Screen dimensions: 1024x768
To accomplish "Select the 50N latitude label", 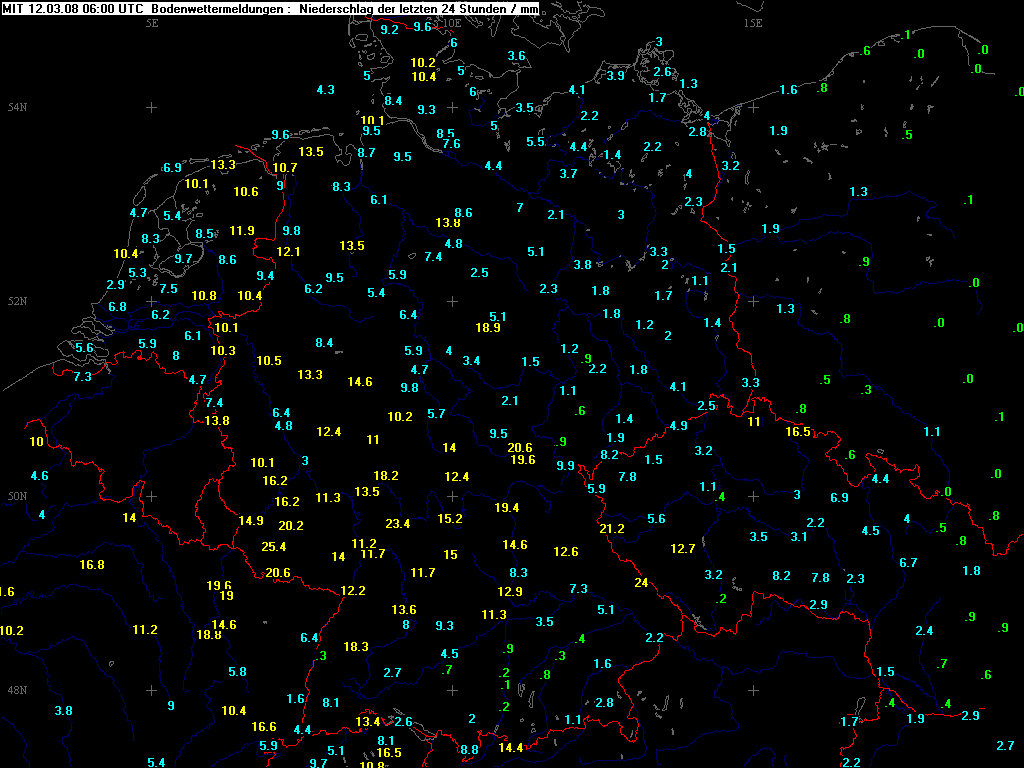I will coord(17,496).
